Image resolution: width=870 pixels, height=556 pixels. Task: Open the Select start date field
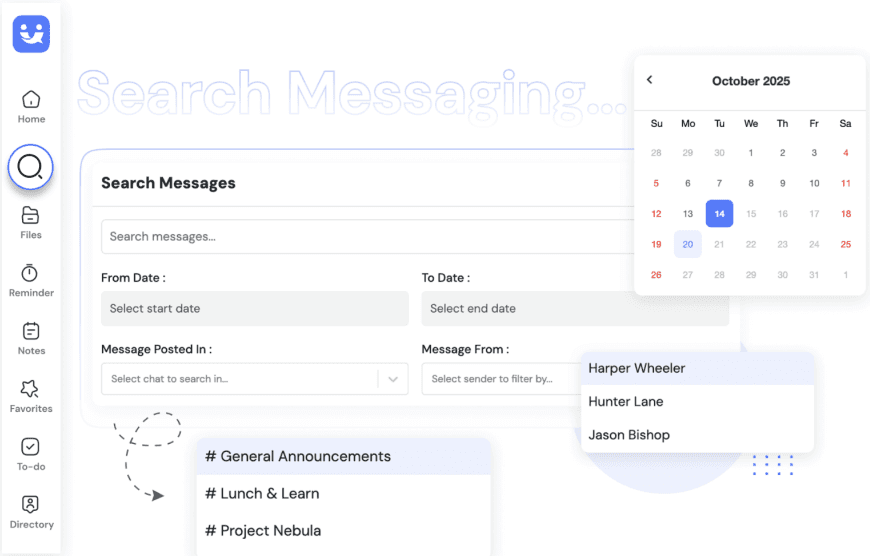(255, 309)
